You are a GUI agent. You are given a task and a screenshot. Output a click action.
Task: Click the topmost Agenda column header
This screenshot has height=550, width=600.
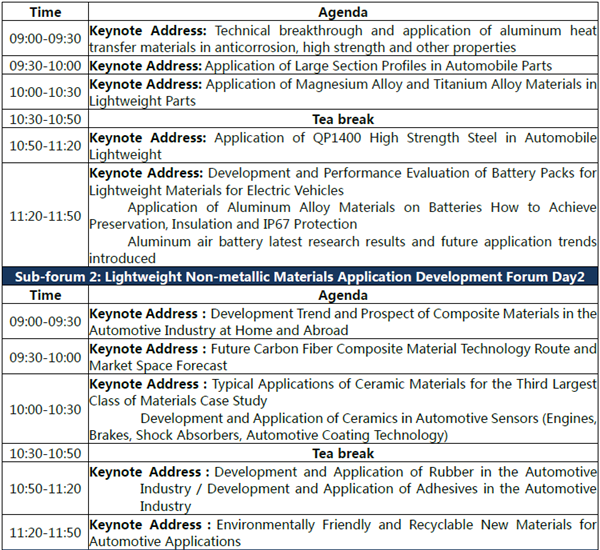click(x=342, y=13)
